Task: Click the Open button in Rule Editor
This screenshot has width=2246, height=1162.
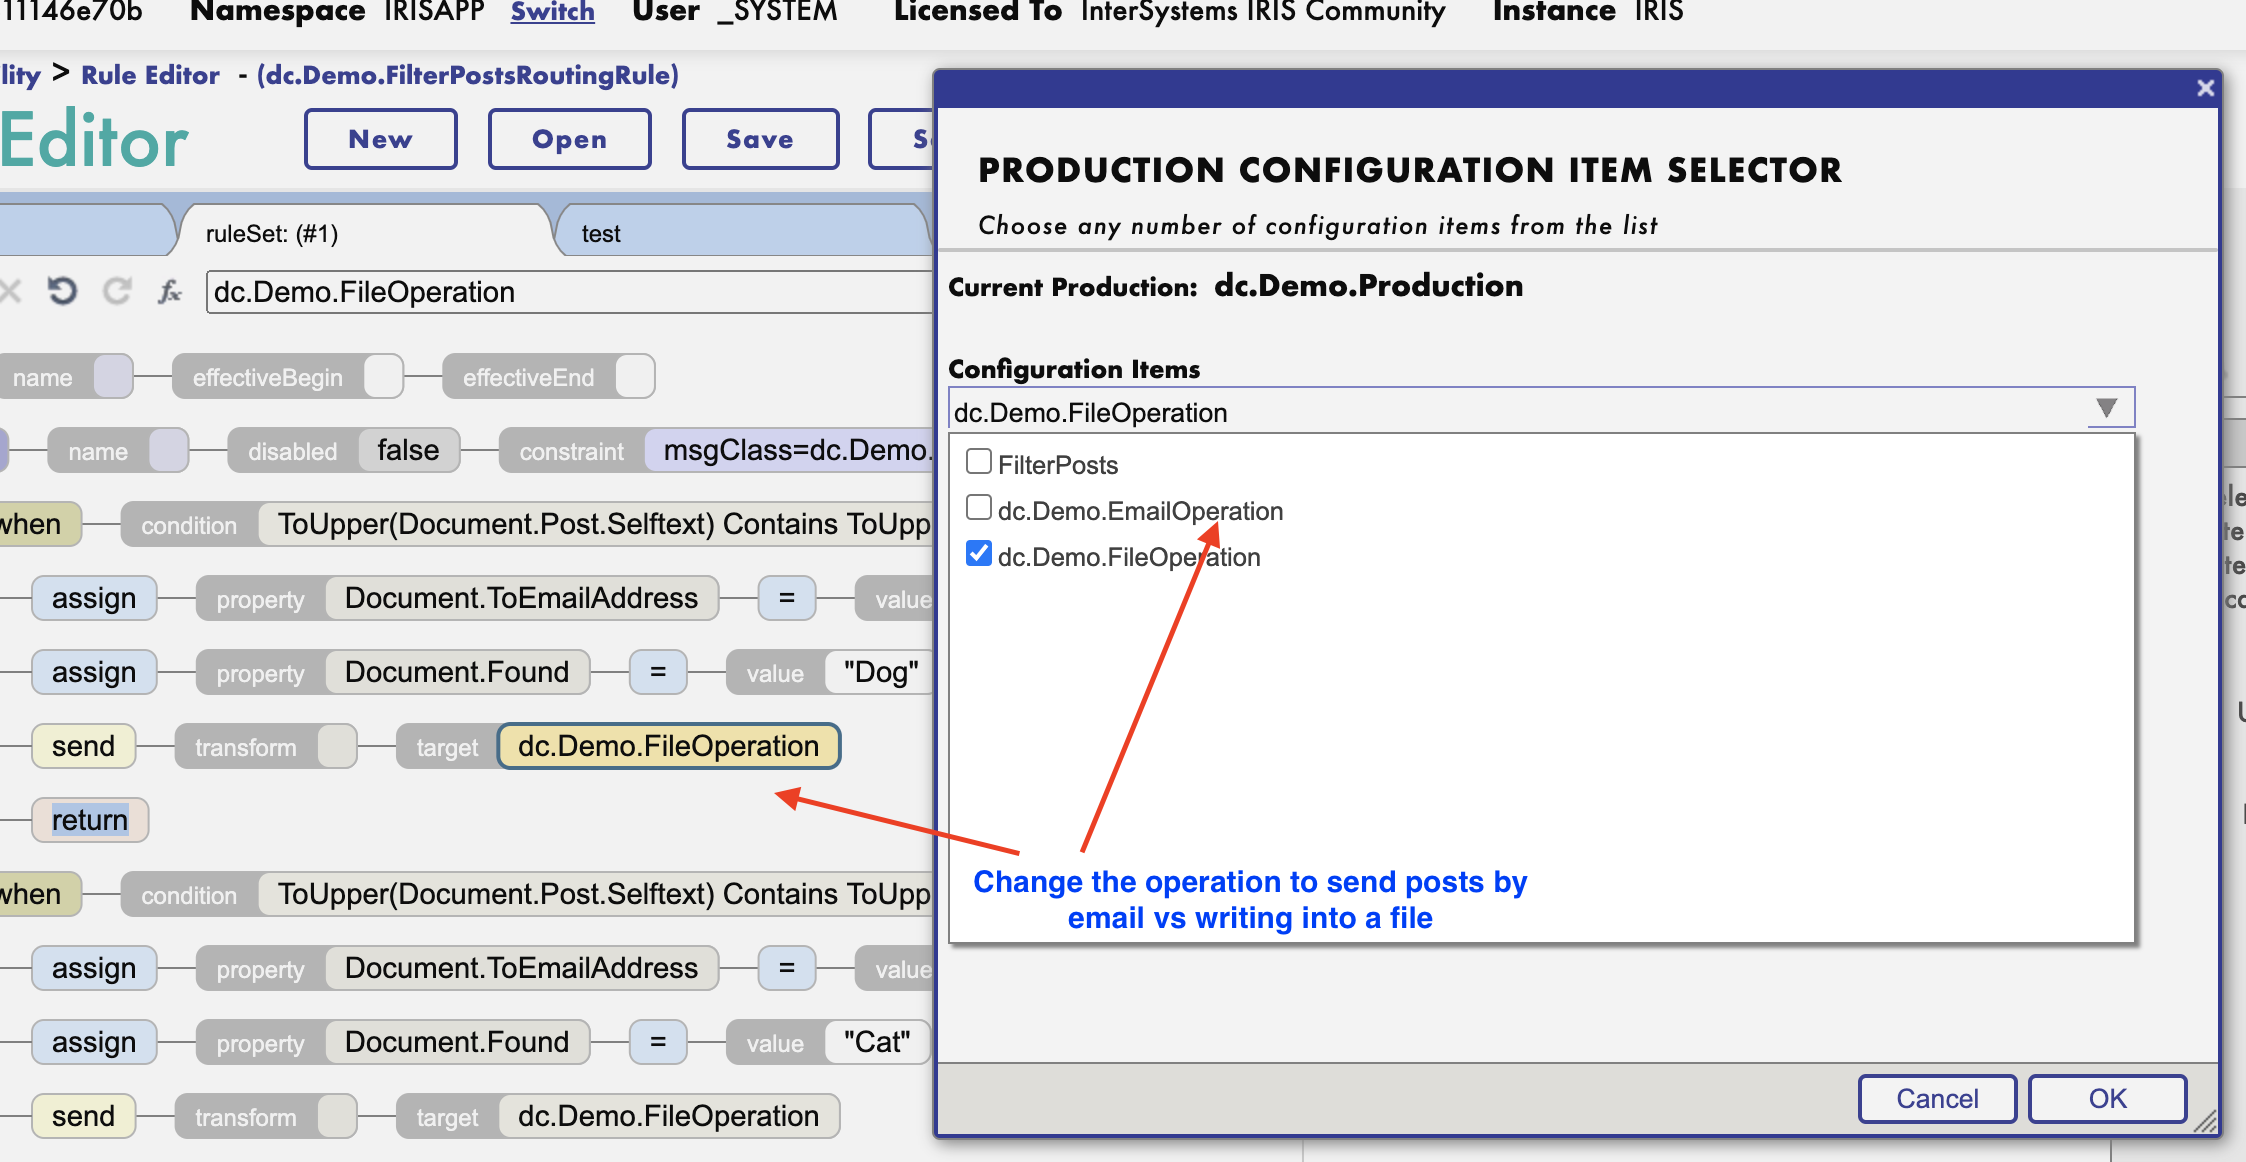Action: pos(567,138)
